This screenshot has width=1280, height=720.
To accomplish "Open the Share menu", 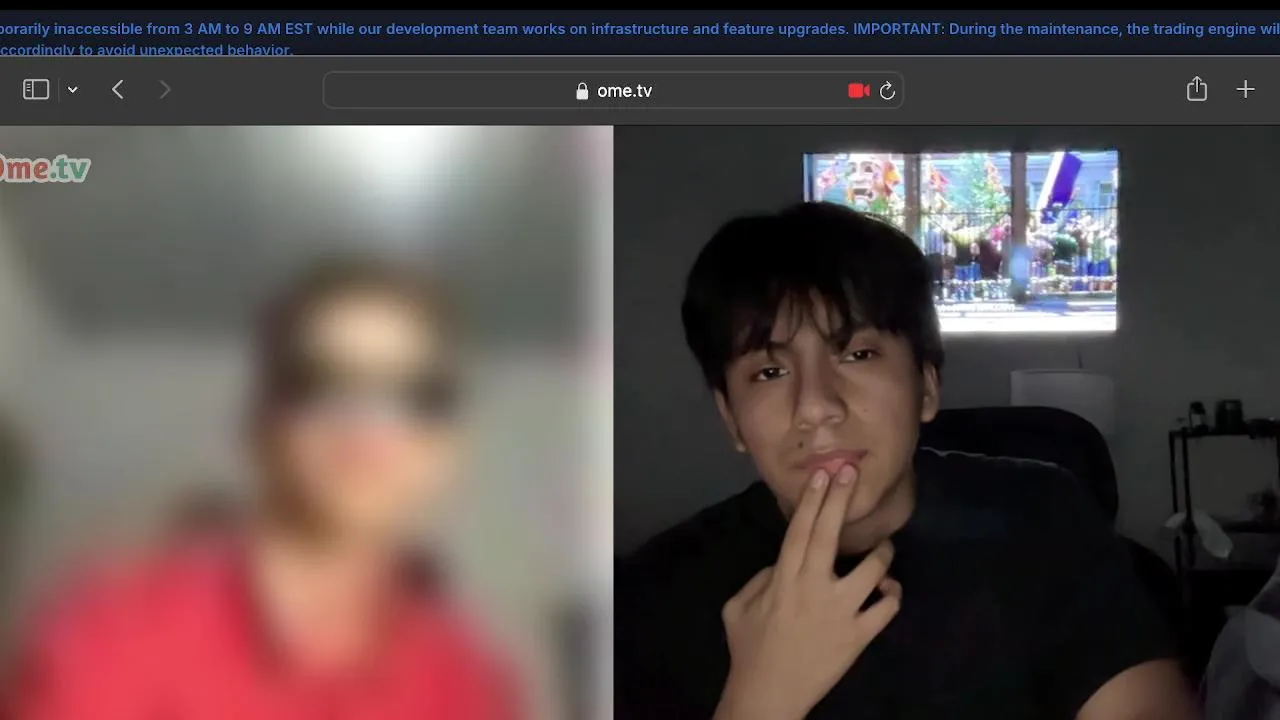I will click(x=1197, y=89).
